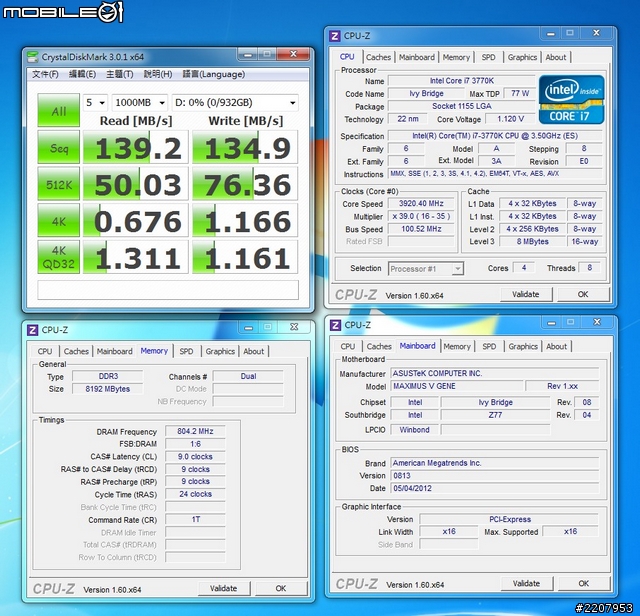The height and width of the screenshot is (616, 640).
Task: Switch to Memory tab in CPU window
Action: point(456,57)
